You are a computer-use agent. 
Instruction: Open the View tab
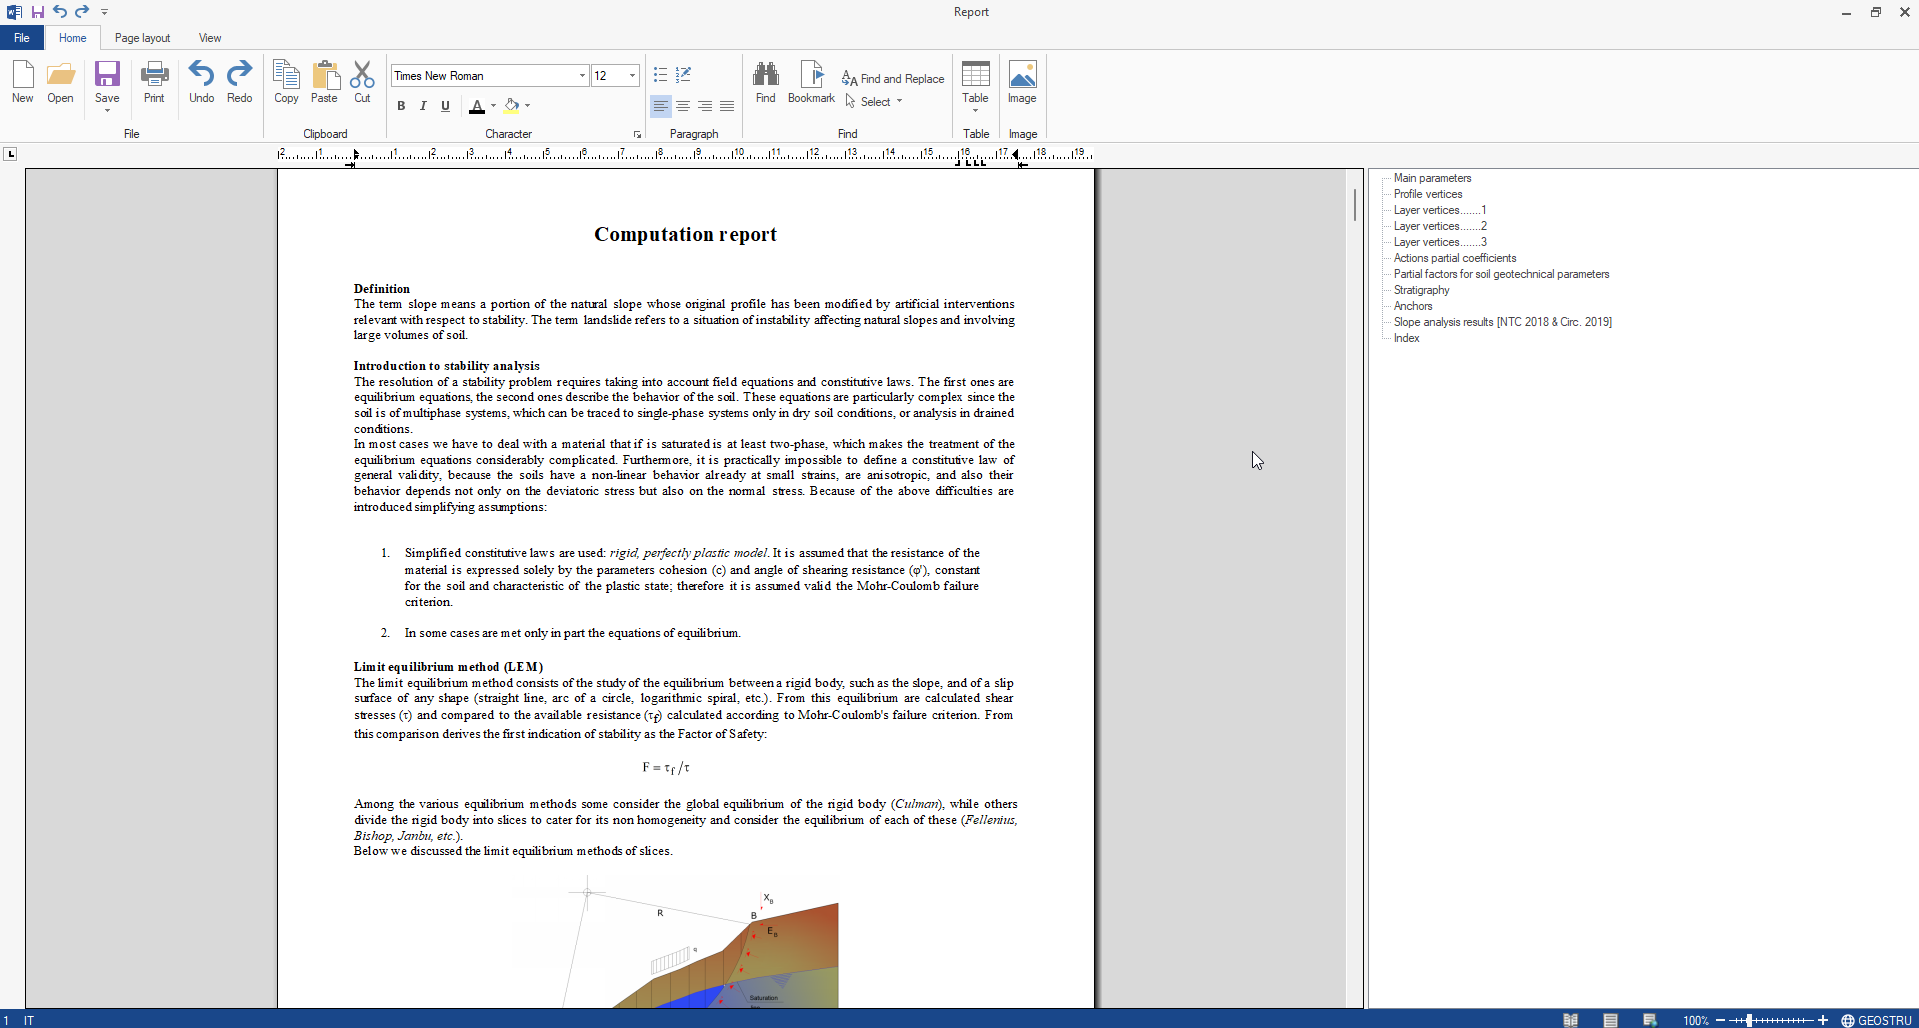(x=210, y=38)
